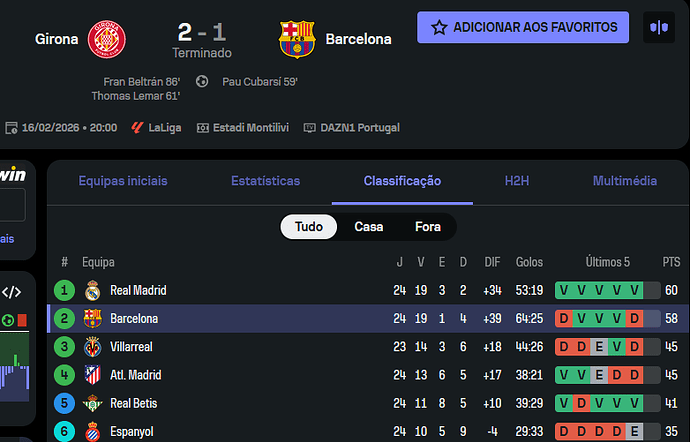Click the Girona club crest
Image resolution: width=690 pixels, height=442 pixels.
[106, 39]
